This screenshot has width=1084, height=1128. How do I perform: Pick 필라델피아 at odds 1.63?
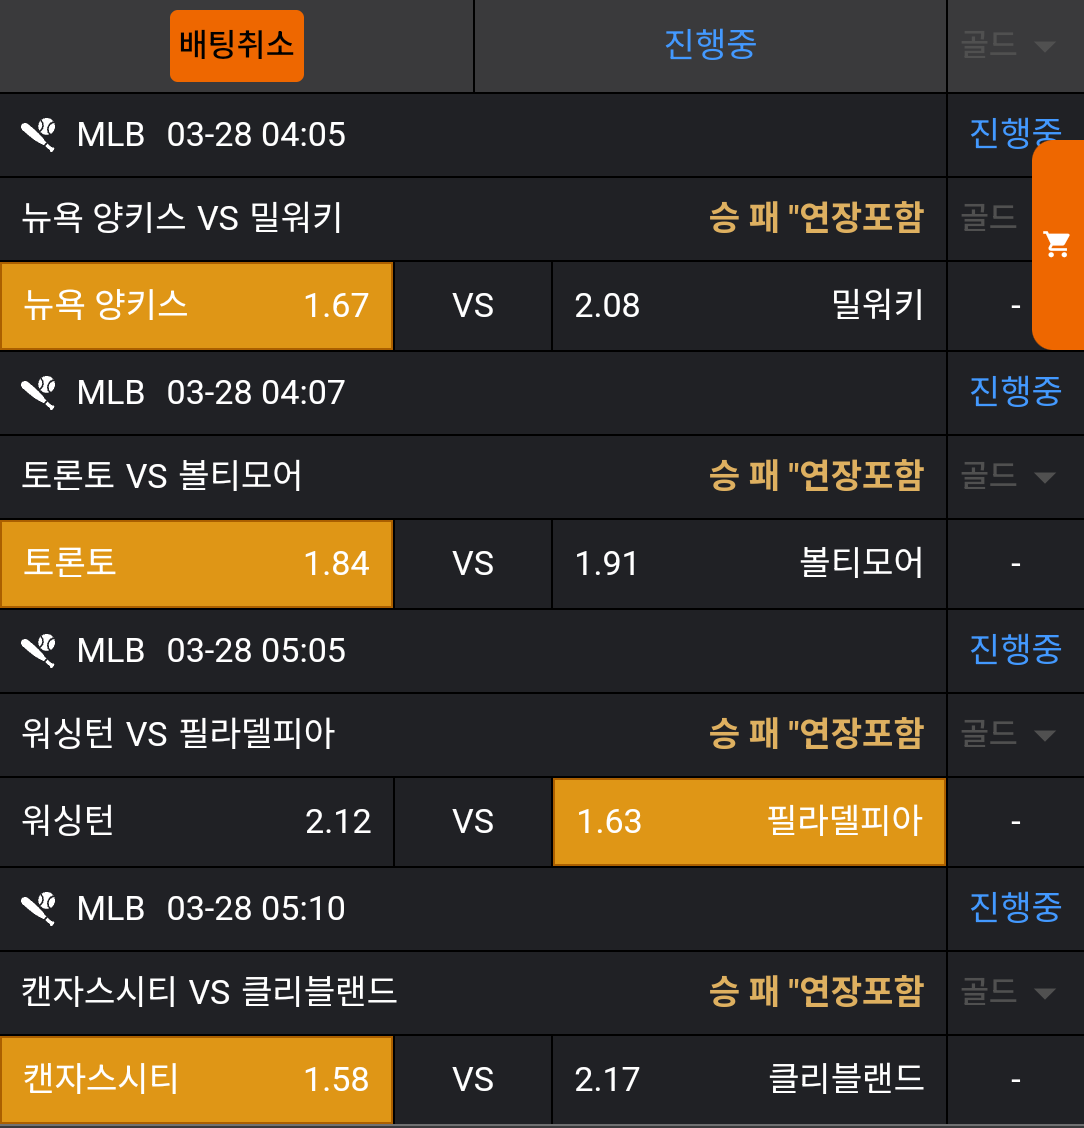tap(748, 822)
